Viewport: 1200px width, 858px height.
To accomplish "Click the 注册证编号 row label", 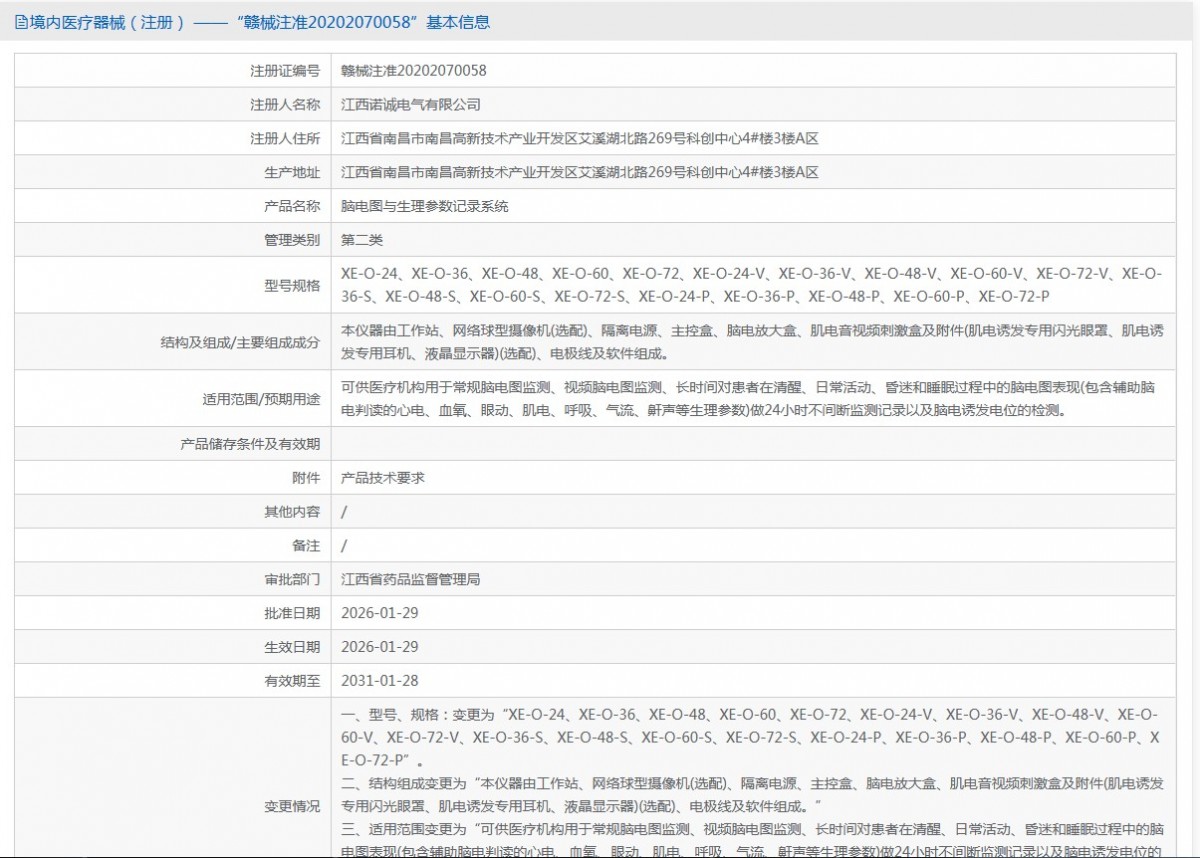I will 285,70.
